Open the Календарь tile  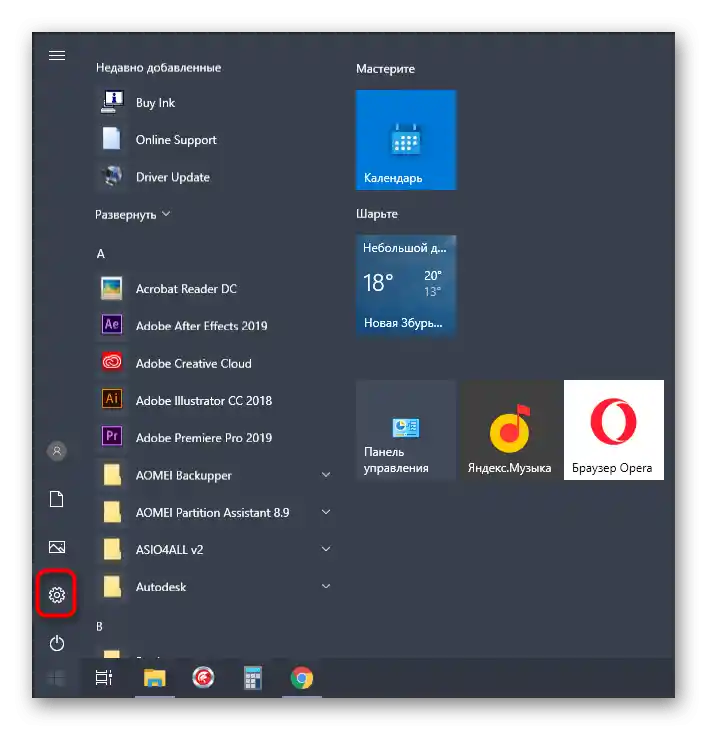tap(406, 140)
